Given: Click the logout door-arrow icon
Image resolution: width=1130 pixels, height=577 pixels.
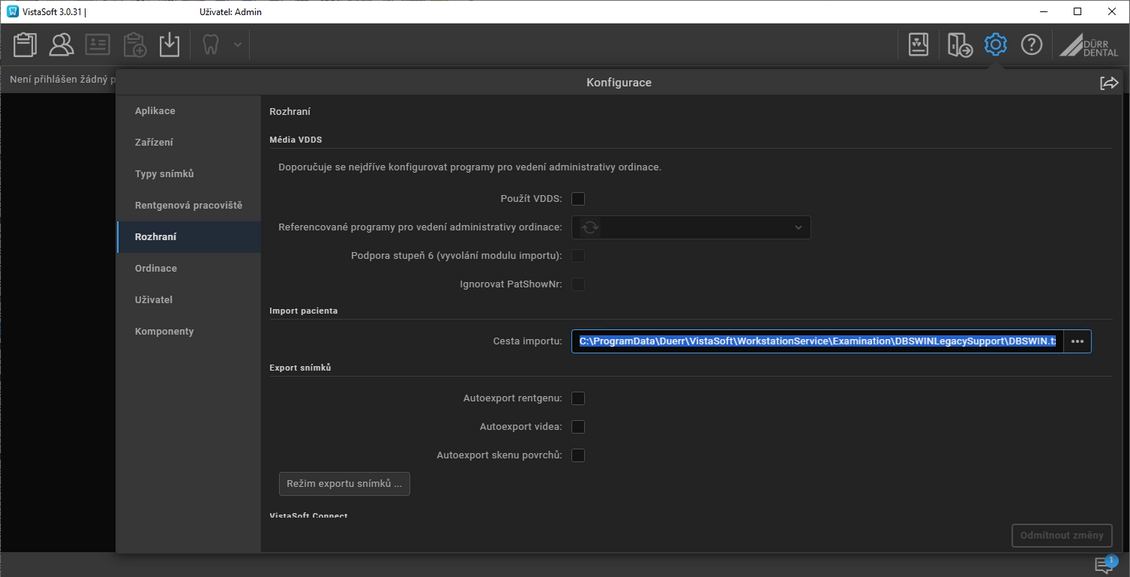Looking at the screenshot, I should tap(959, 45).
